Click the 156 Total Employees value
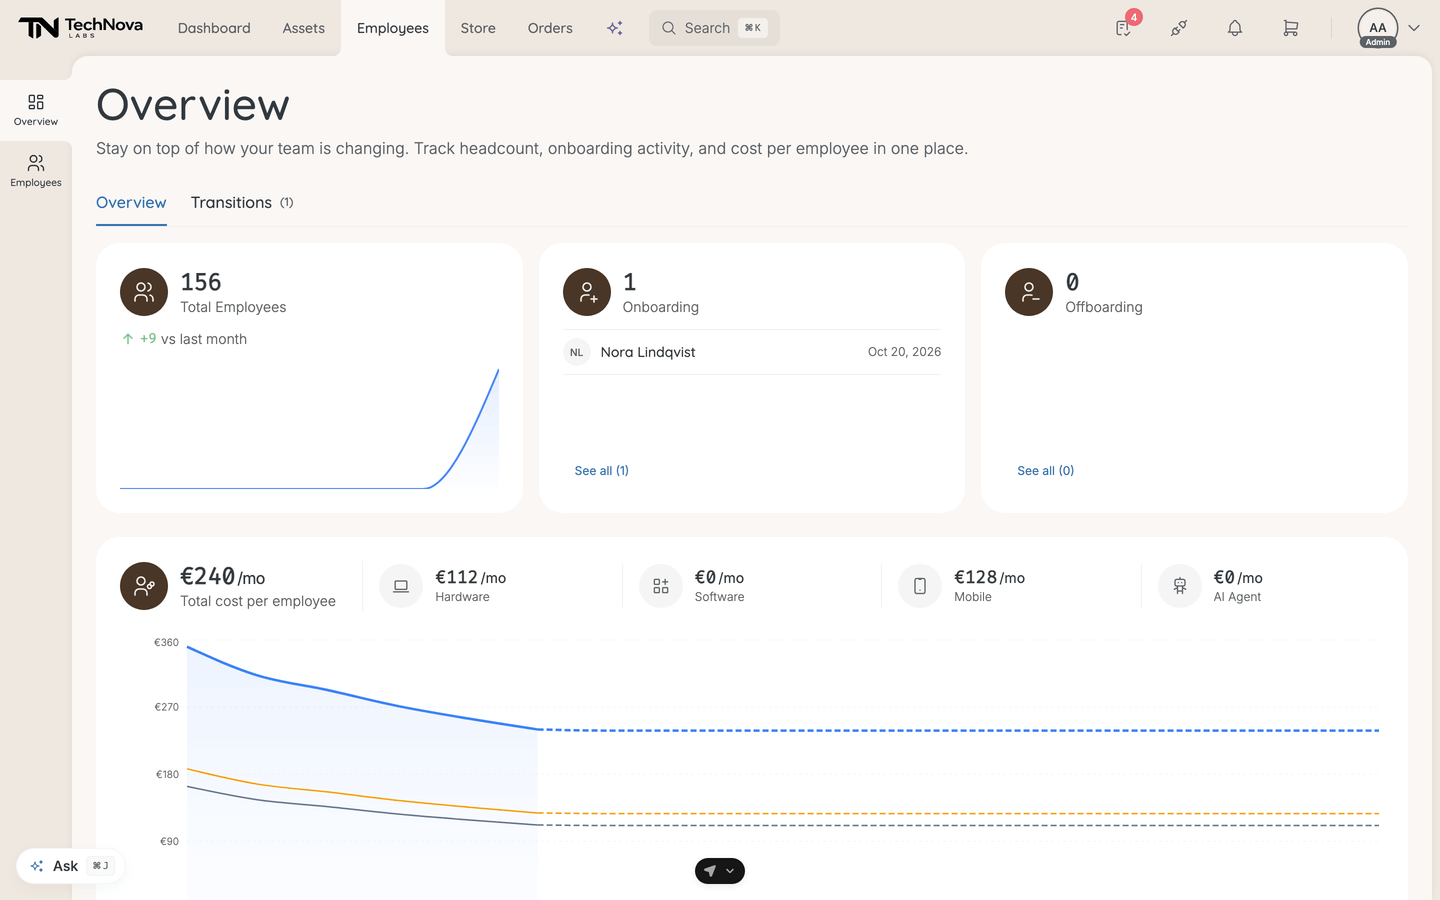 [x=201, y=282]
